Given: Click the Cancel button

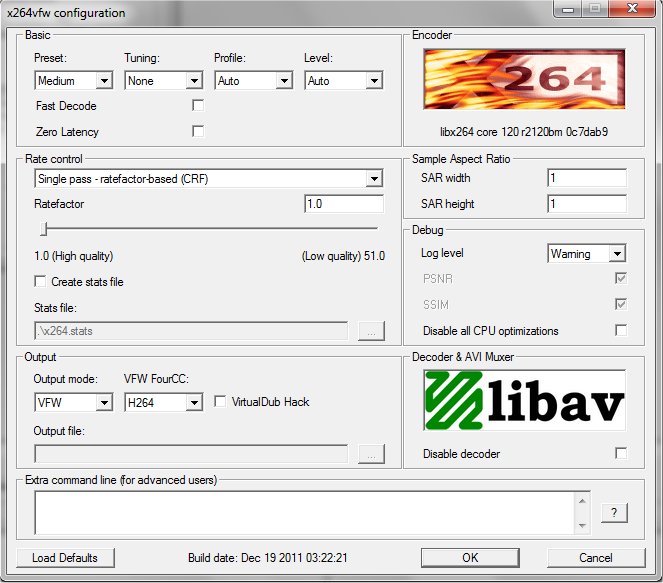Looking at the screenshot, I should pyautogui.click(x=596, y=558).
